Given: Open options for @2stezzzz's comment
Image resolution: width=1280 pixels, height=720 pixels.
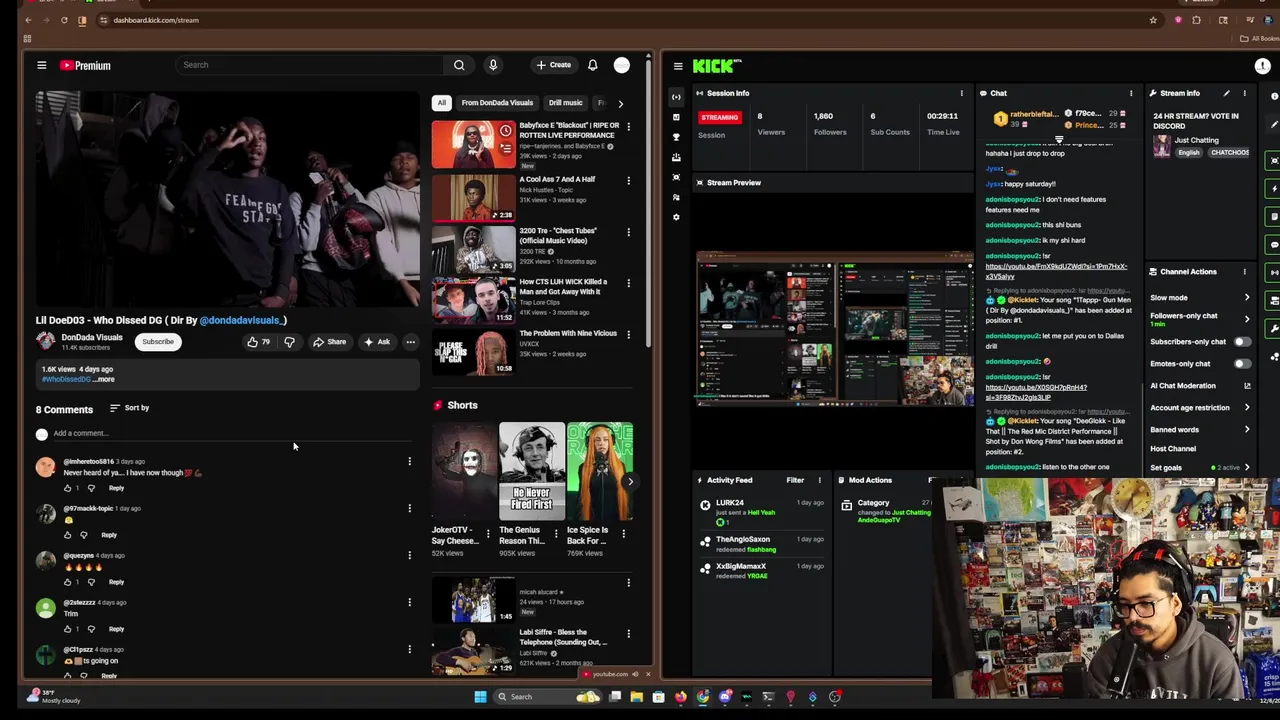Looking at the screenshot, I should point(409,602).
